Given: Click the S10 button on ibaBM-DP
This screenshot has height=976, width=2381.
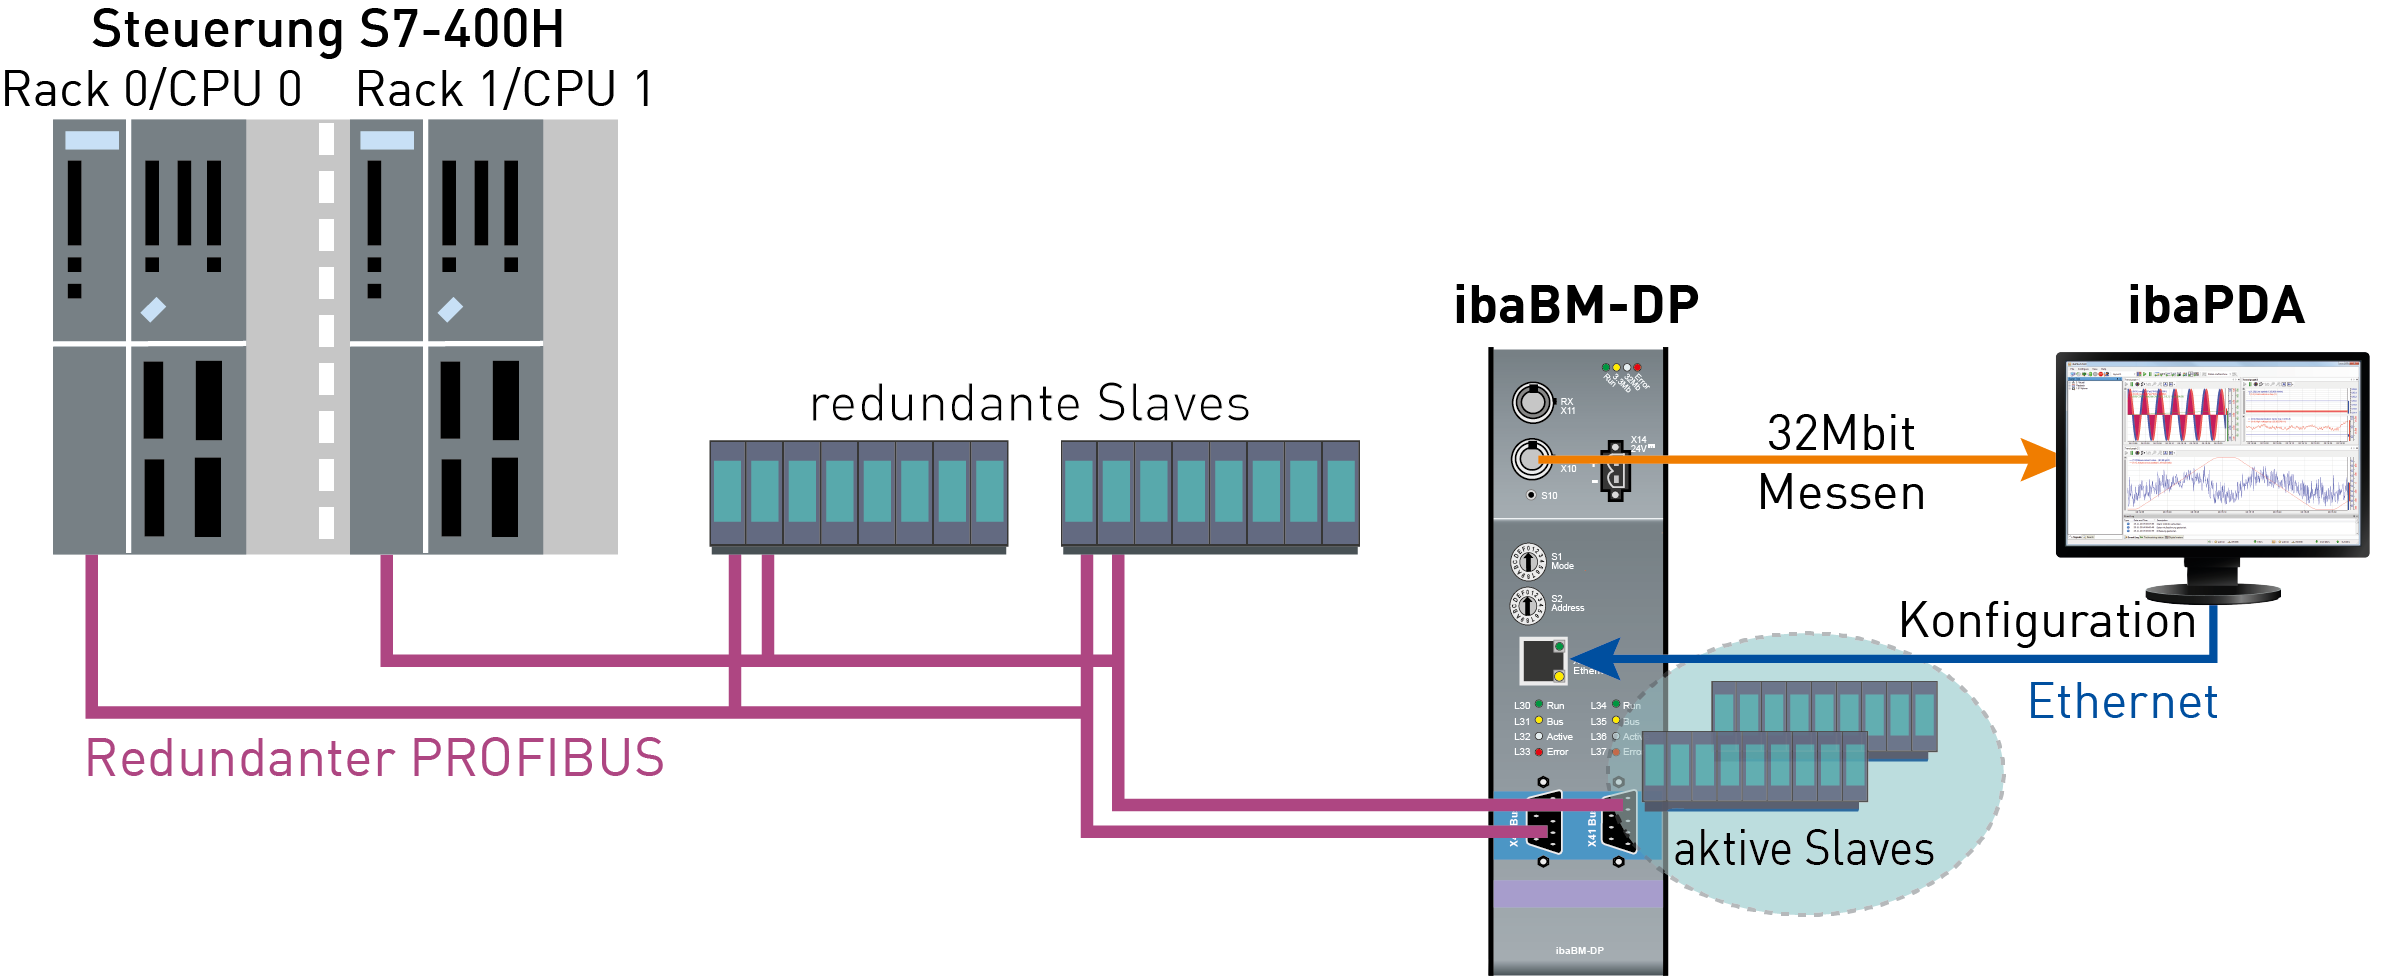Looking at the screenshot, I should (x=1531, y=495).
